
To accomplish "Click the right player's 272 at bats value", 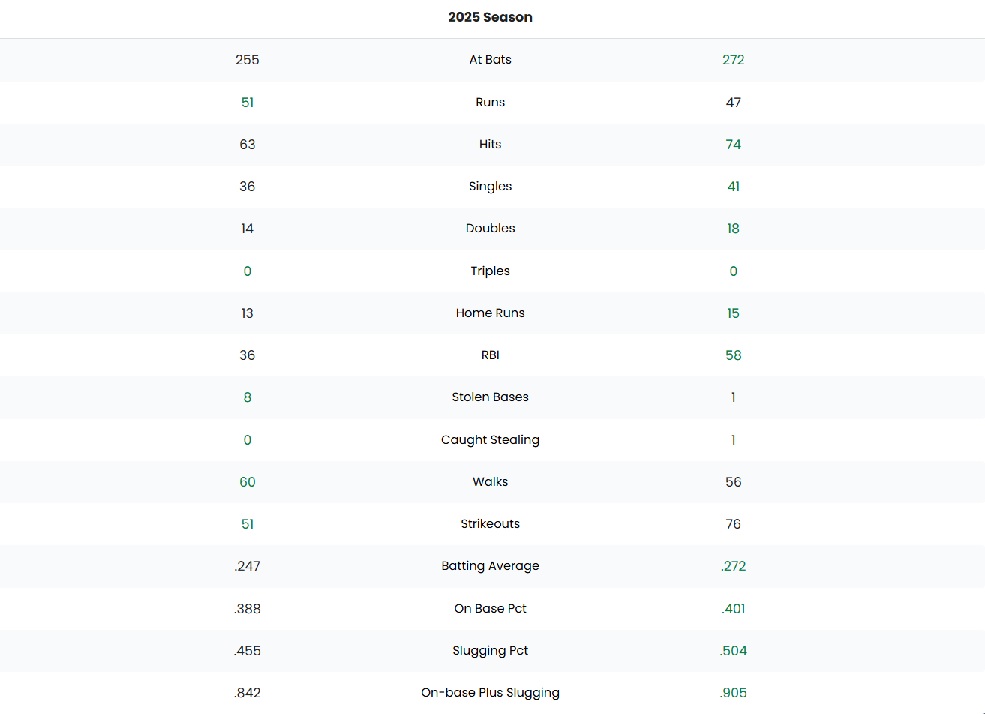I will [x=733, y=60].
